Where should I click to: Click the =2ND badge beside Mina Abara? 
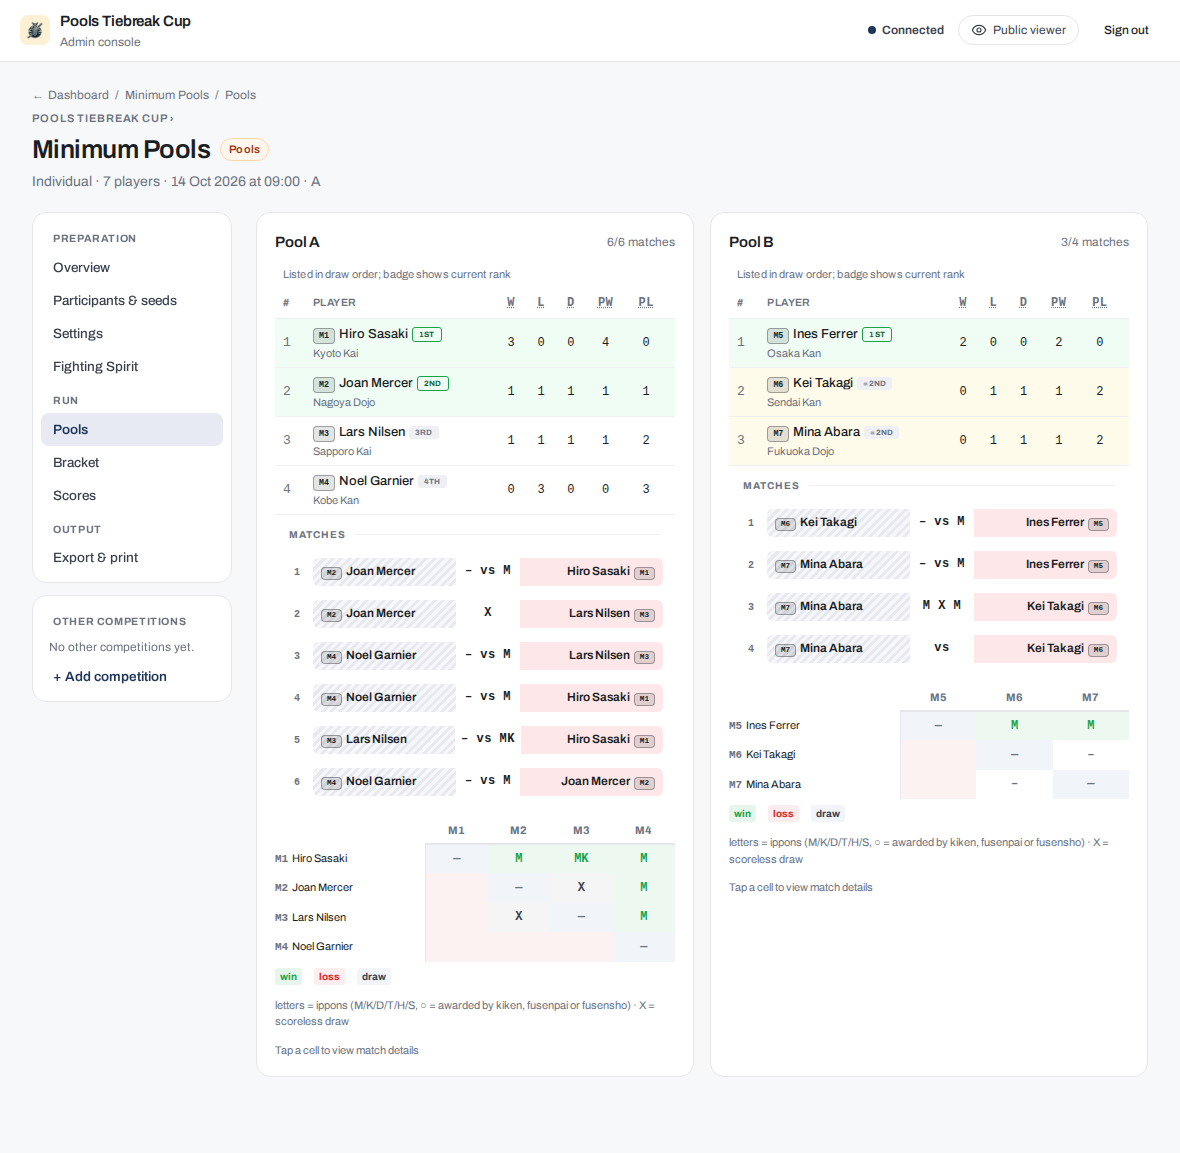click(x=881, y=432)
